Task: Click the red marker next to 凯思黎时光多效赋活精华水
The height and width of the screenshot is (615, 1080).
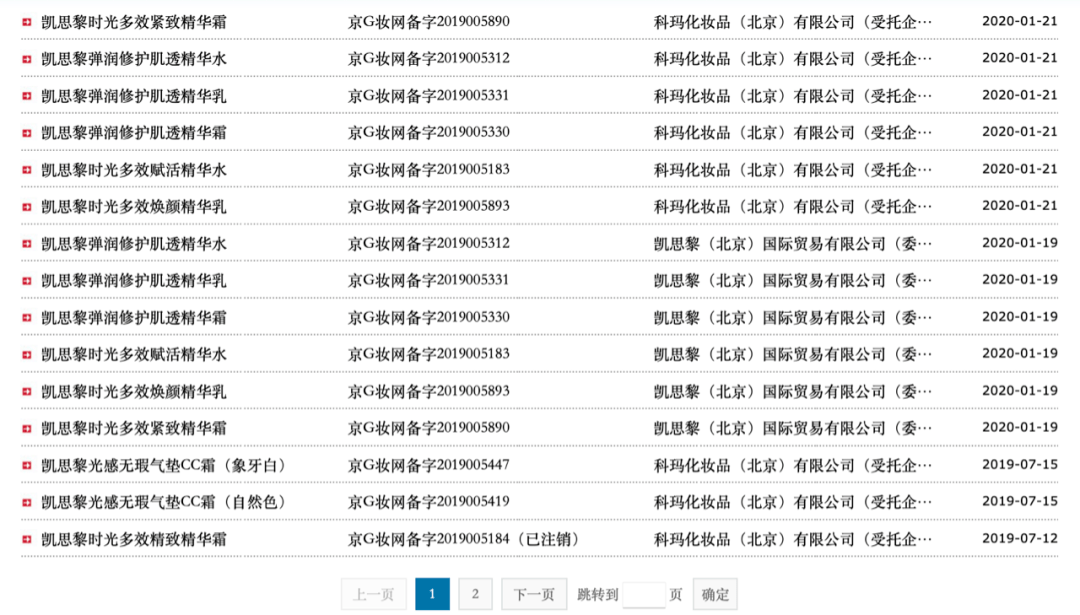Action: point(25,168)
